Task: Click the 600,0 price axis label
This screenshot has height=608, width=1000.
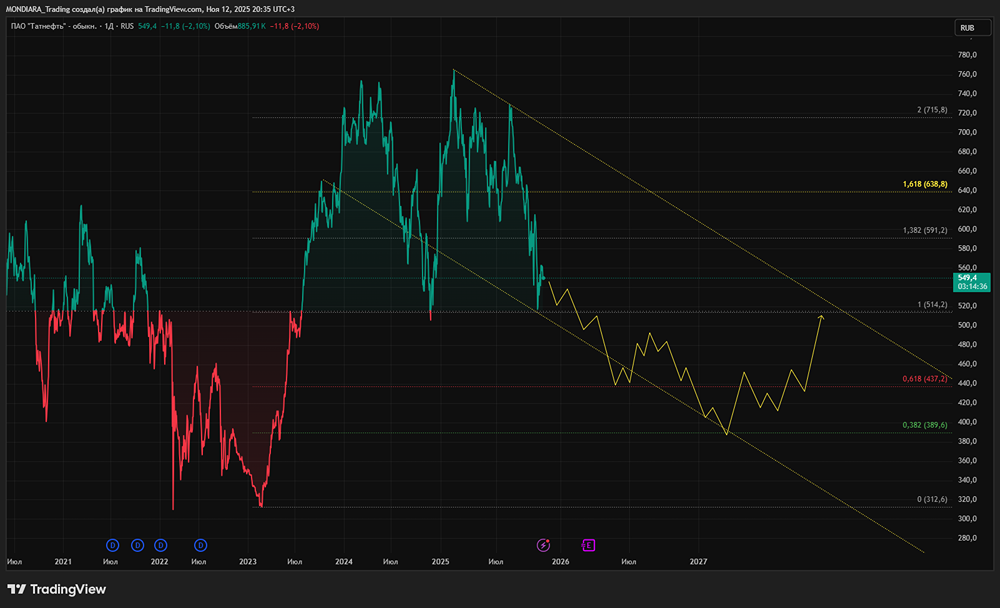Action: 967,229
